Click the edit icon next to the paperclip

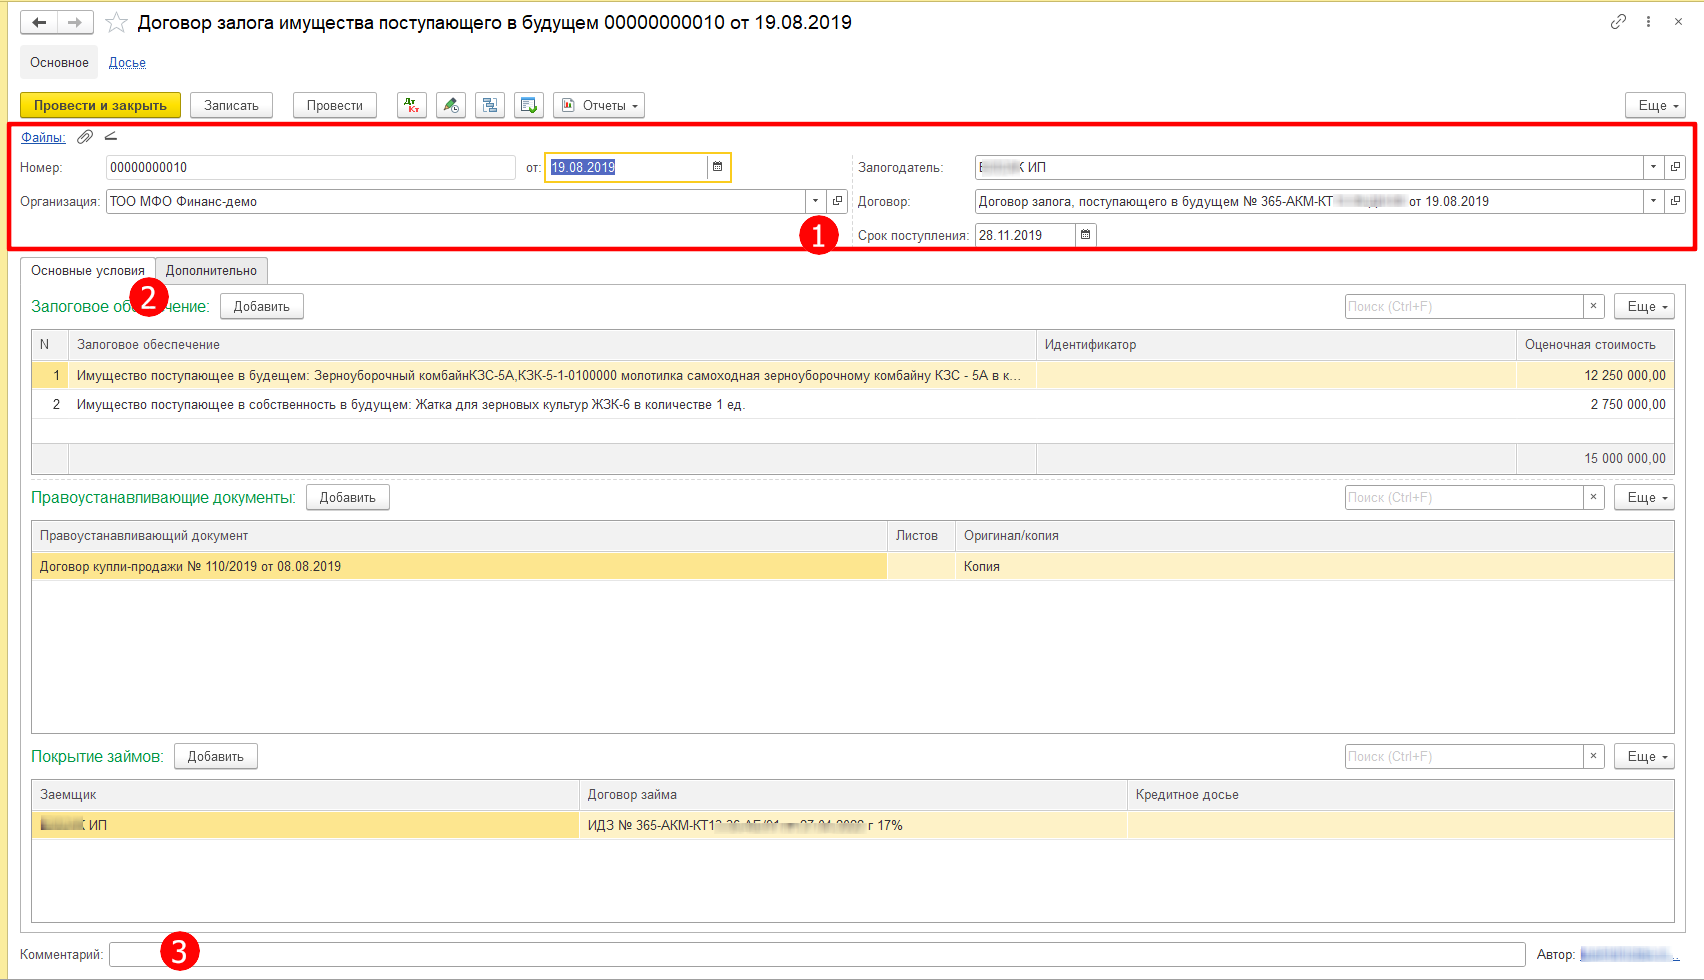click(111, 137)
